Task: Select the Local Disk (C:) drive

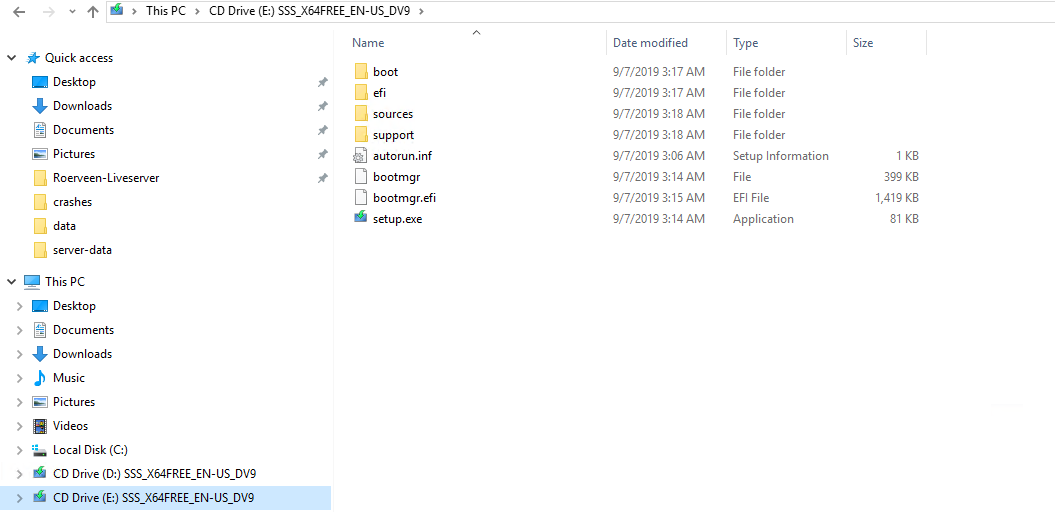Action: tap(89, 450)
